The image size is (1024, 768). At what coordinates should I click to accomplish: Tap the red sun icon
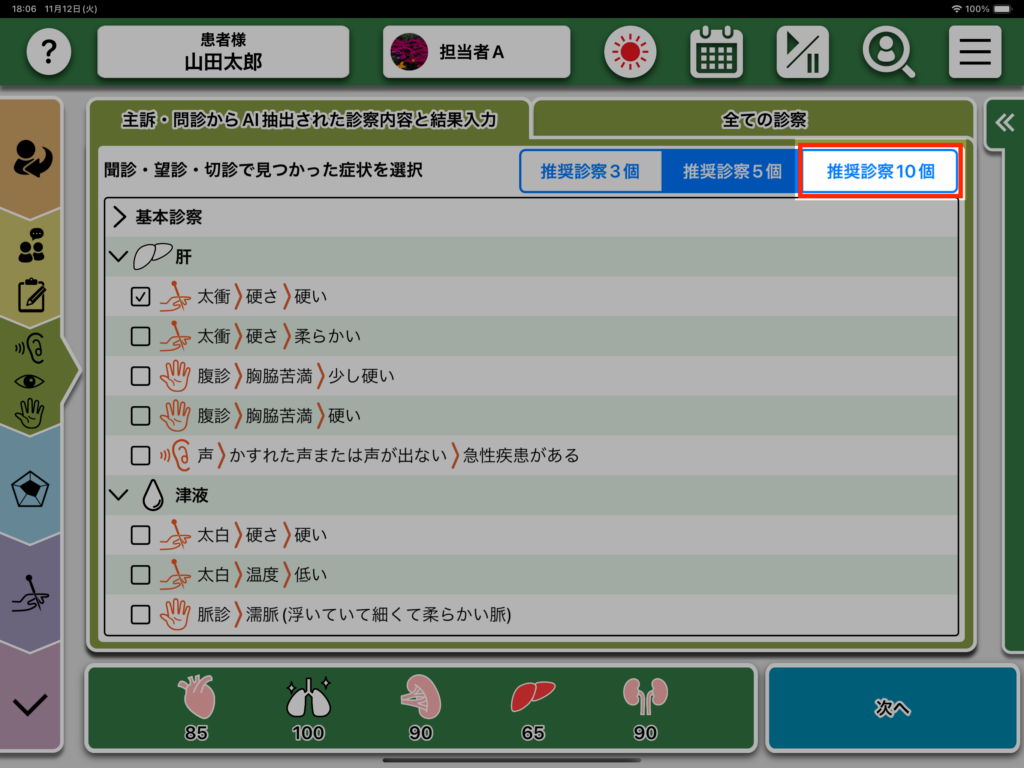[x=630, y=52]
